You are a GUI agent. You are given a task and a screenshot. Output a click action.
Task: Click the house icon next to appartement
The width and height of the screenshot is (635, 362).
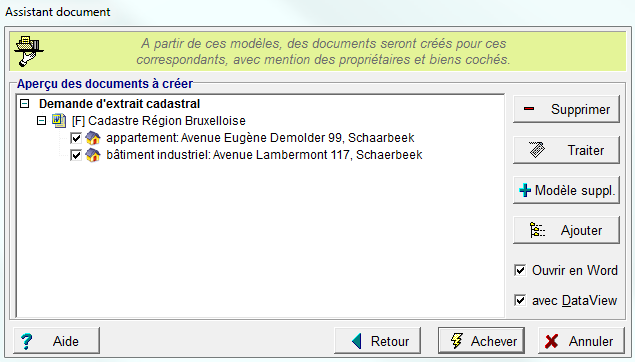(93, 138)
